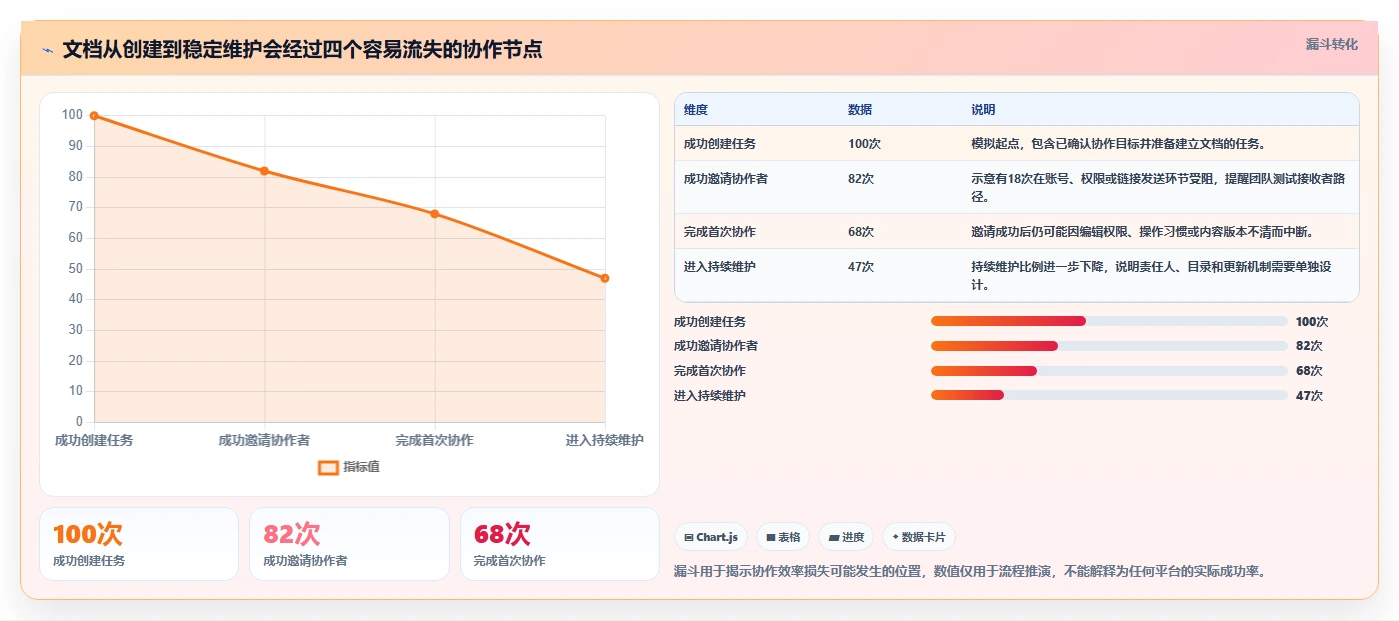Click the 说明 column header

click(983, 110)
